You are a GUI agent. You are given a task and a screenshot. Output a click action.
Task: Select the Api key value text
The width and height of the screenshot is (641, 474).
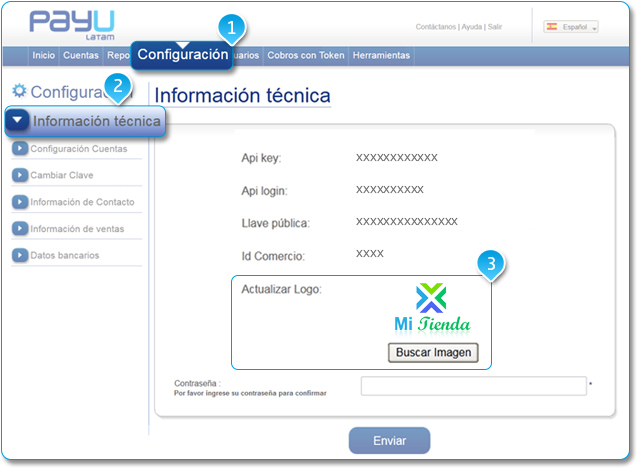tap(397, 157)
